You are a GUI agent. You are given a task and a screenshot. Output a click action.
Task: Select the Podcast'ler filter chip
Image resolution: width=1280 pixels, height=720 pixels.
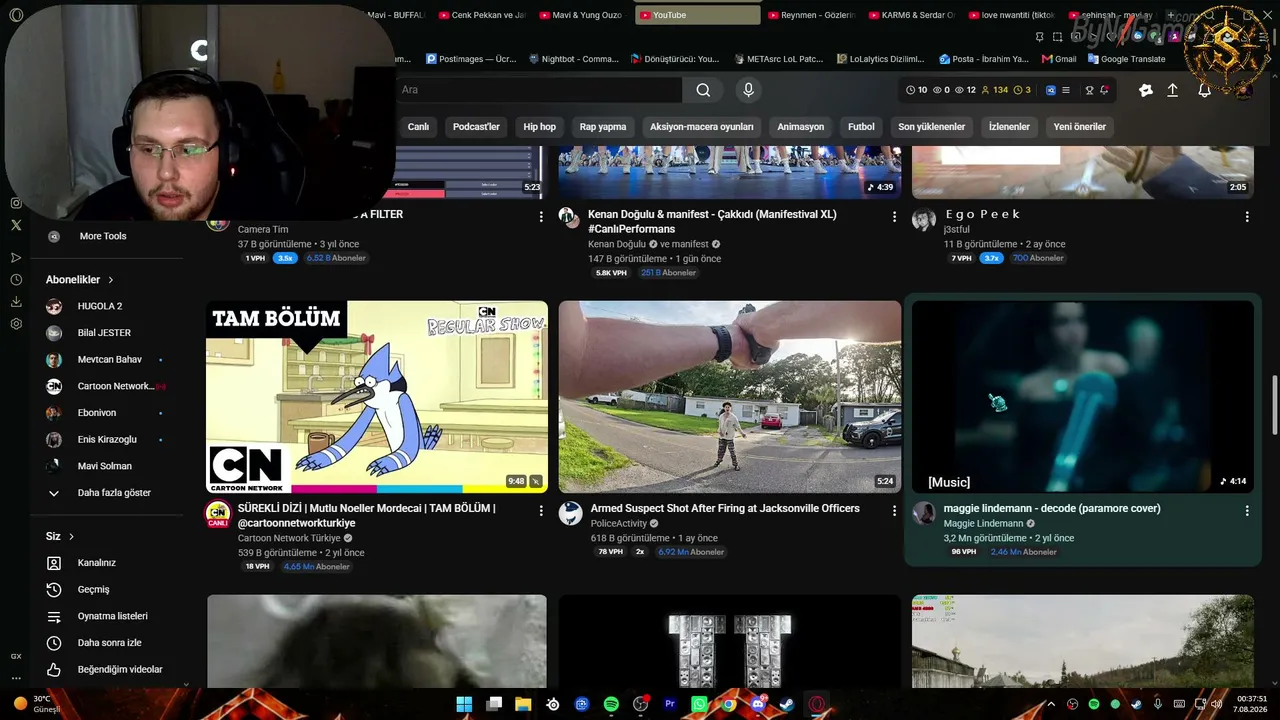476,127
